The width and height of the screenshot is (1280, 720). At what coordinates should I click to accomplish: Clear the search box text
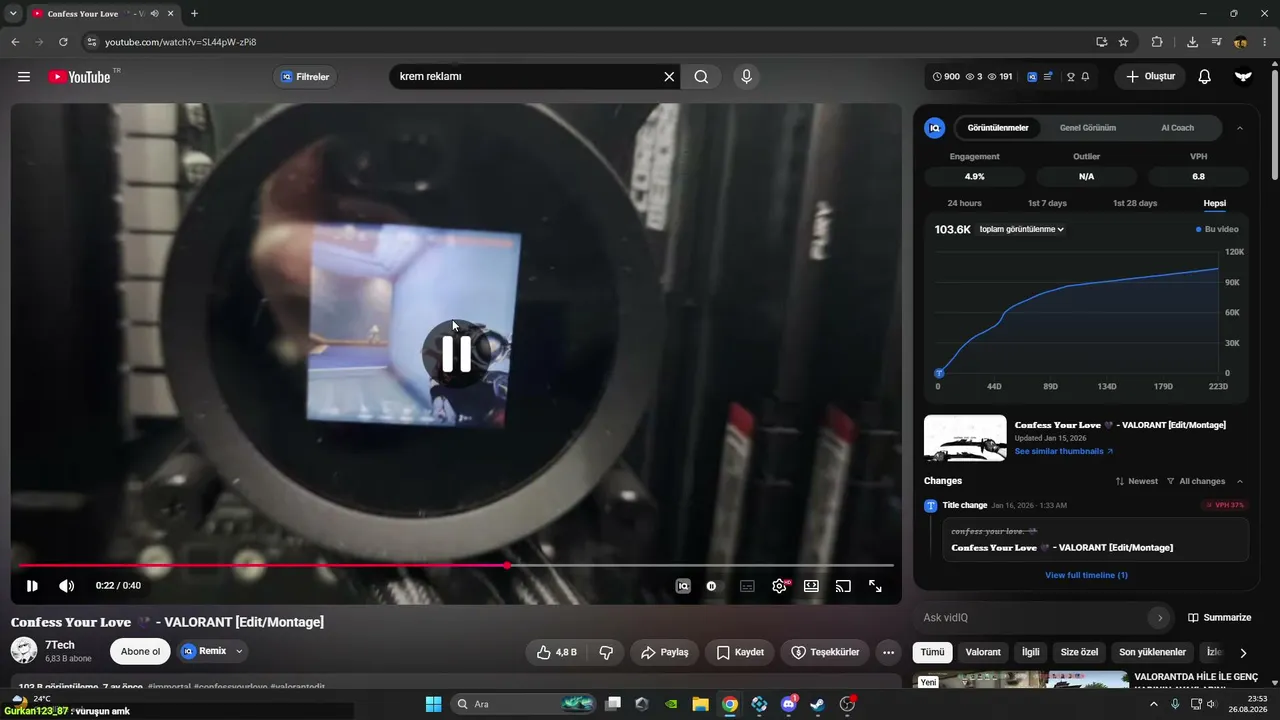tap(669, 77)
